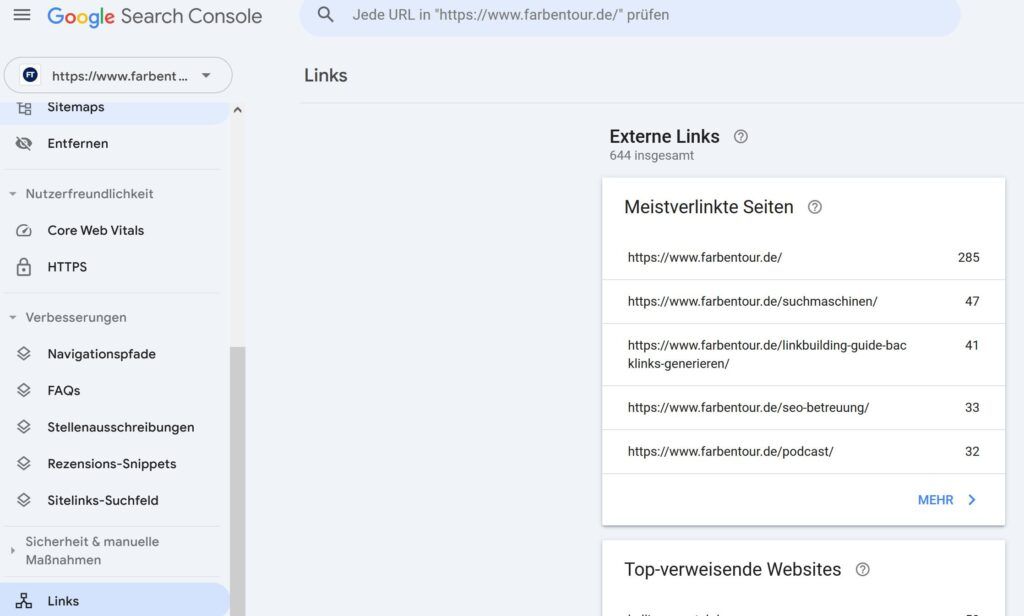Click the Top-verweisende Websites heading
Viewport: 1024px width, 616px height.
[x=732, y=570]
